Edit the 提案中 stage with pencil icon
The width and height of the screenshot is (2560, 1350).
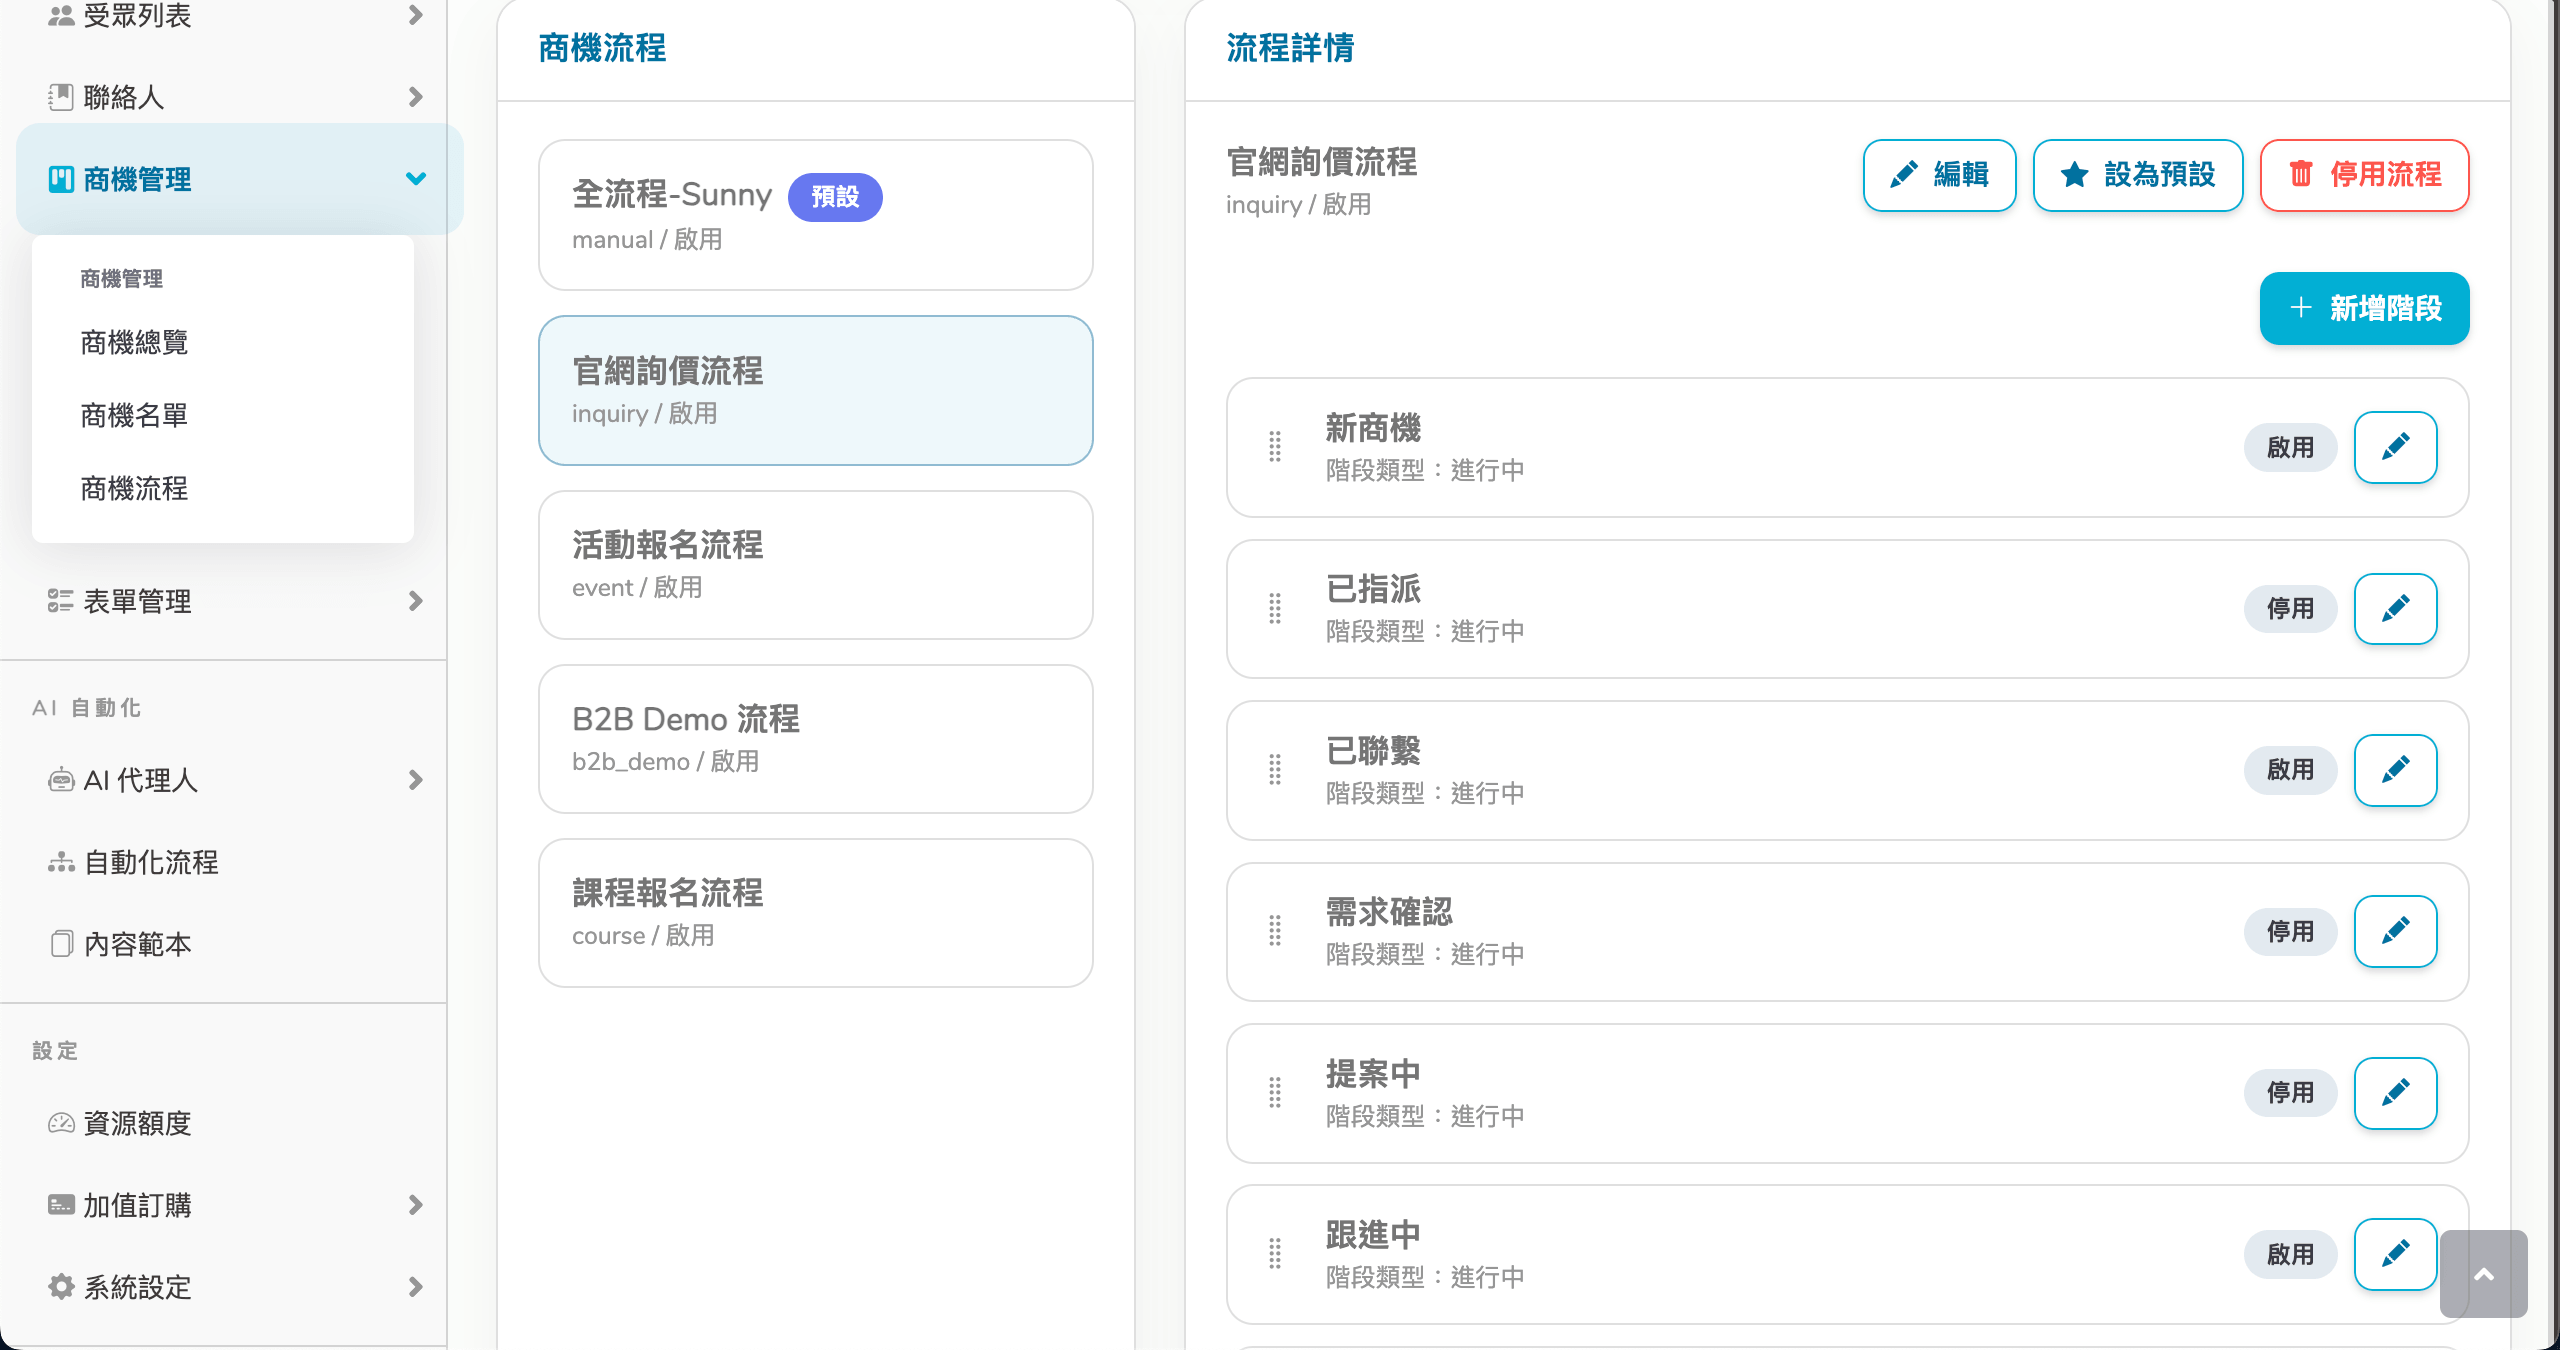[x=2395, y=1093]
